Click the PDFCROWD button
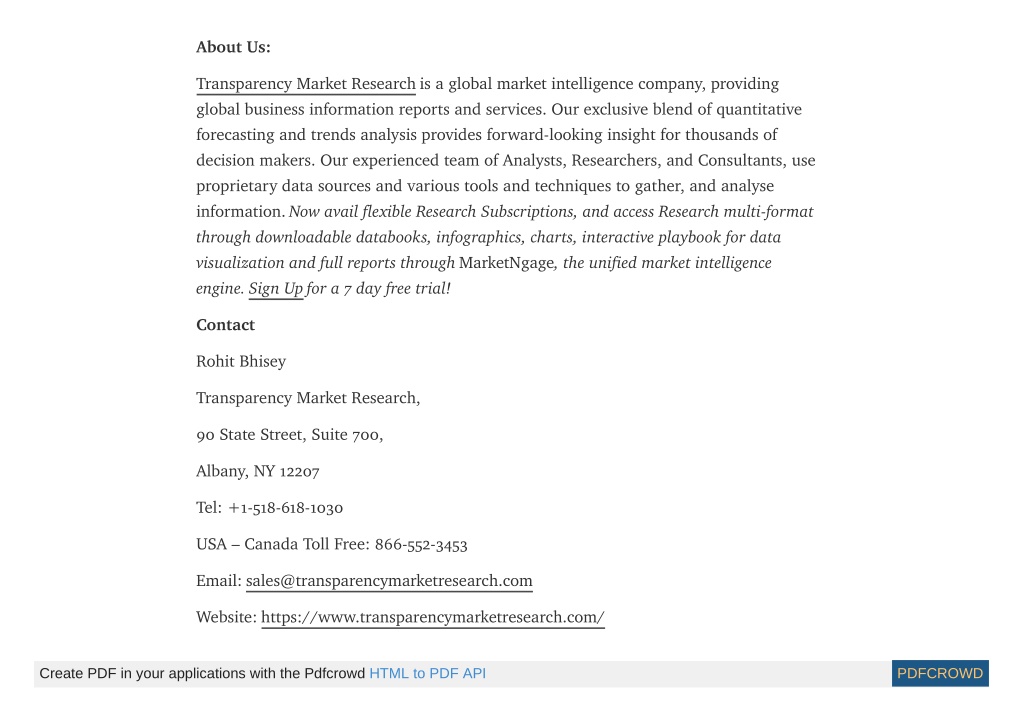 click(939, 673)
